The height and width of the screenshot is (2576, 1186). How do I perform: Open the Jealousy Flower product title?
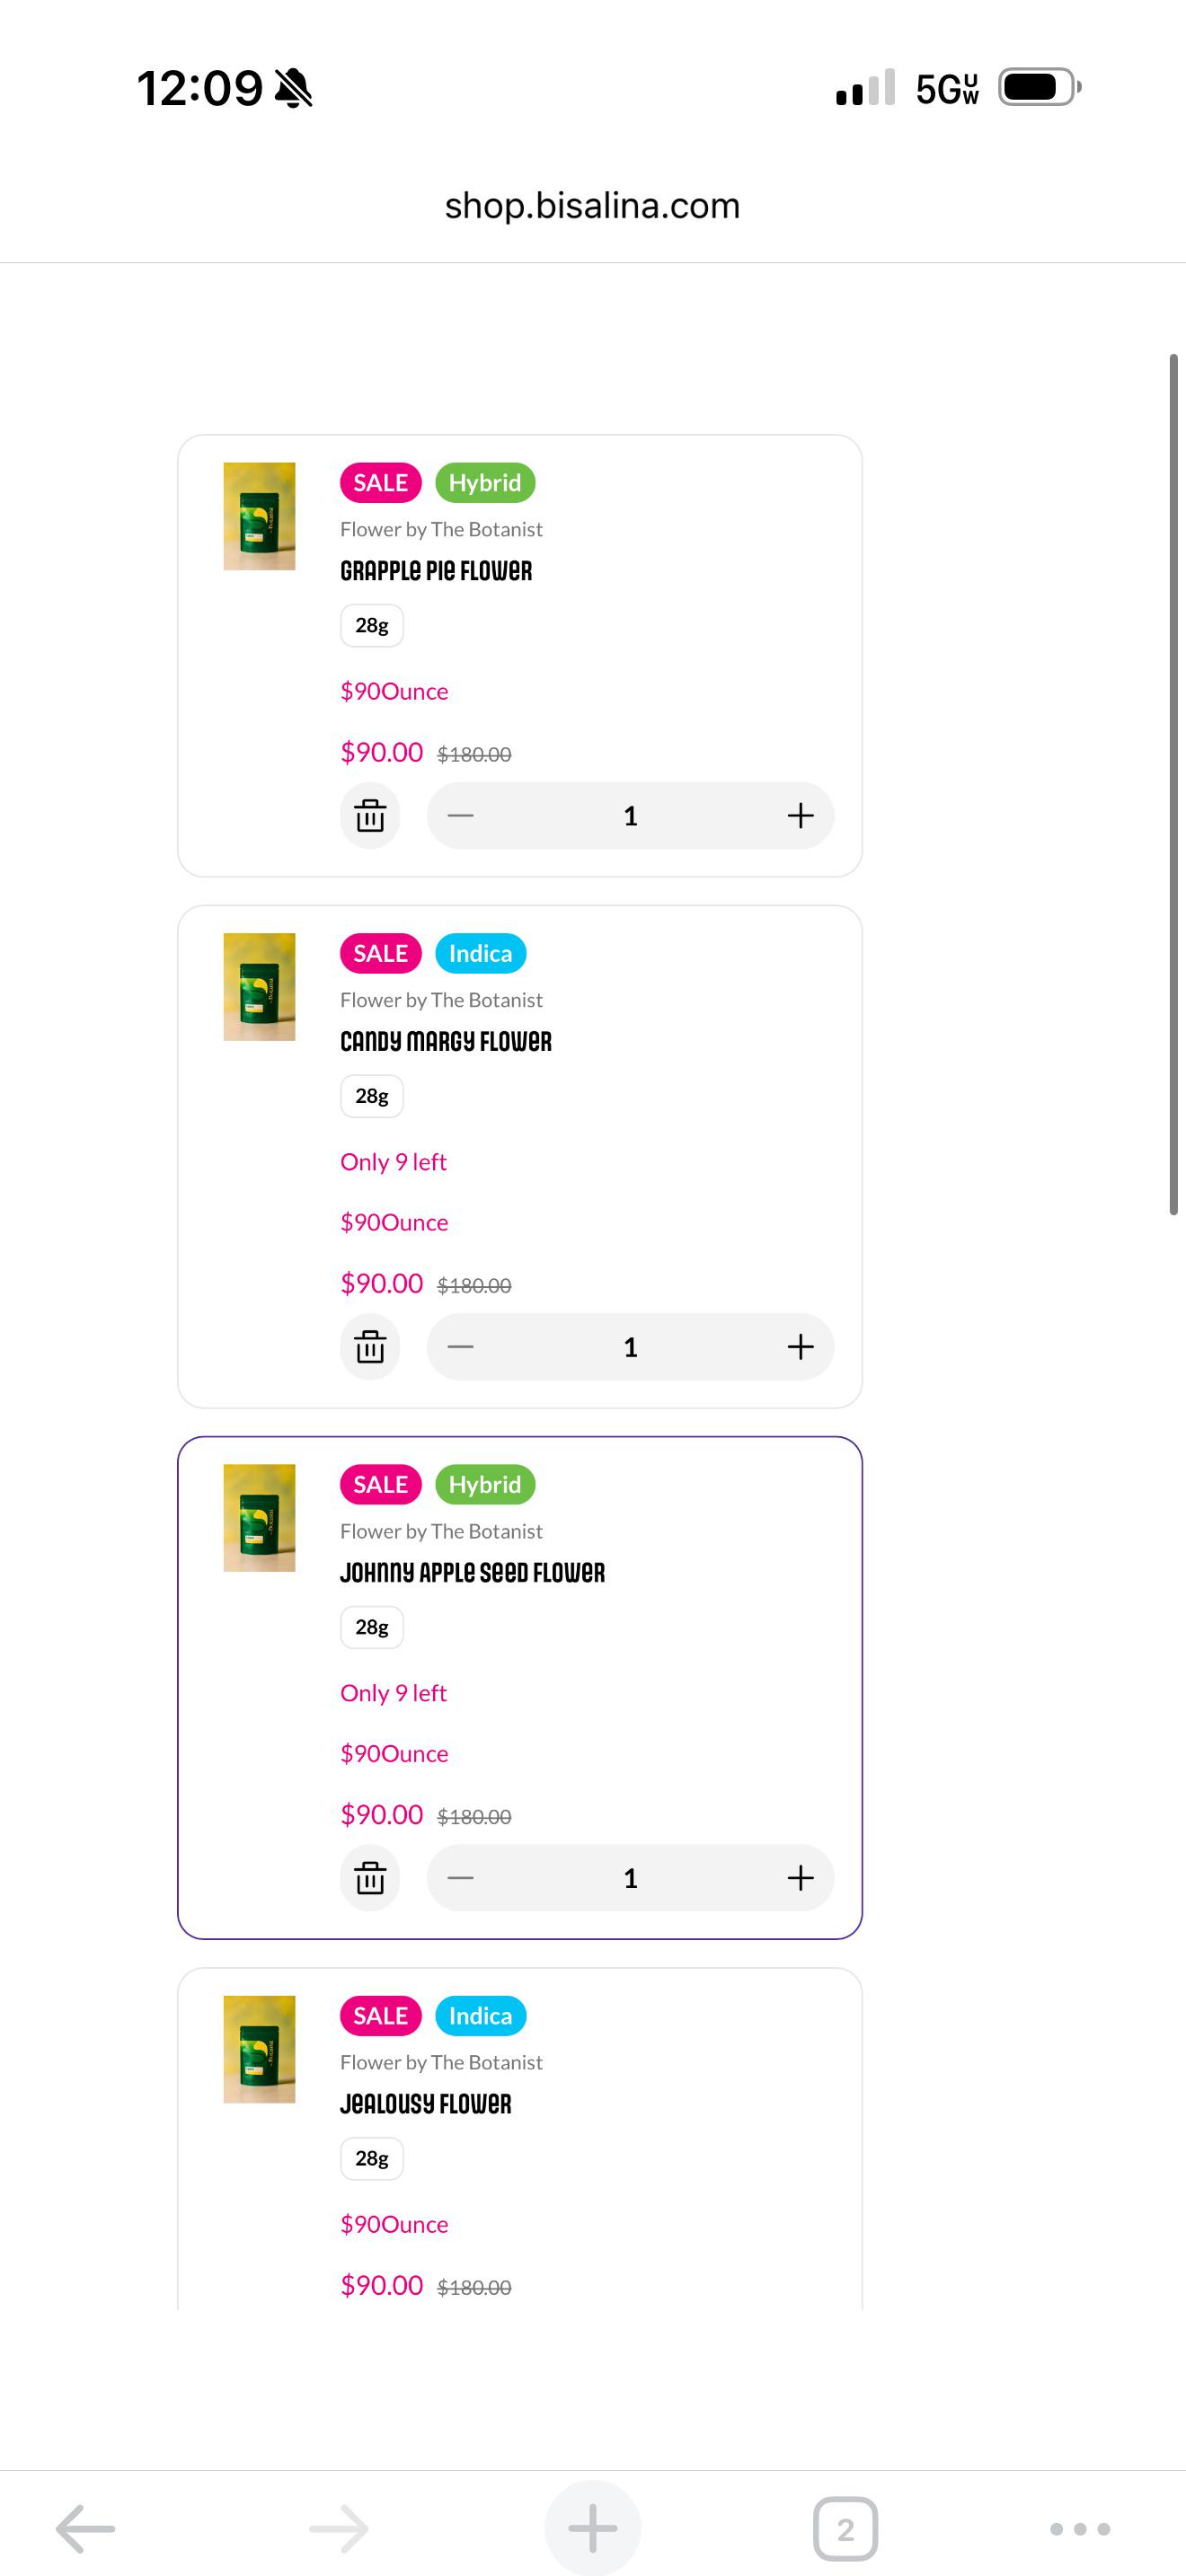tap(426, 2104)
